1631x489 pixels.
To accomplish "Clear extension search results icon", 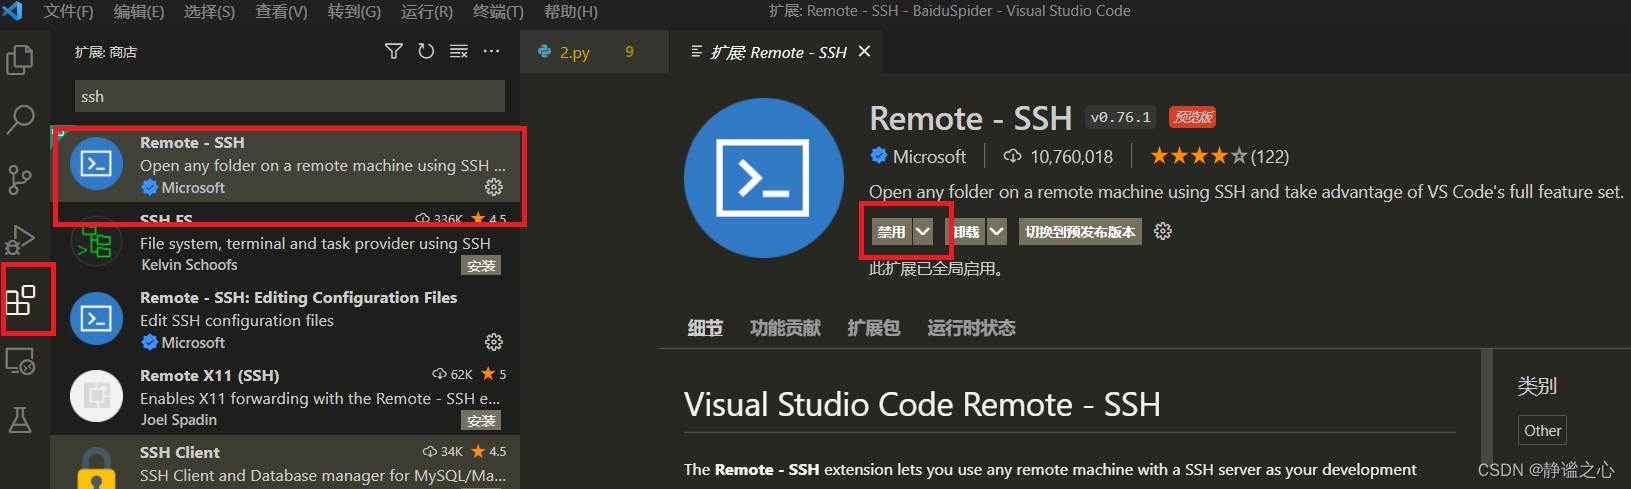I will [x=459, y=51].
